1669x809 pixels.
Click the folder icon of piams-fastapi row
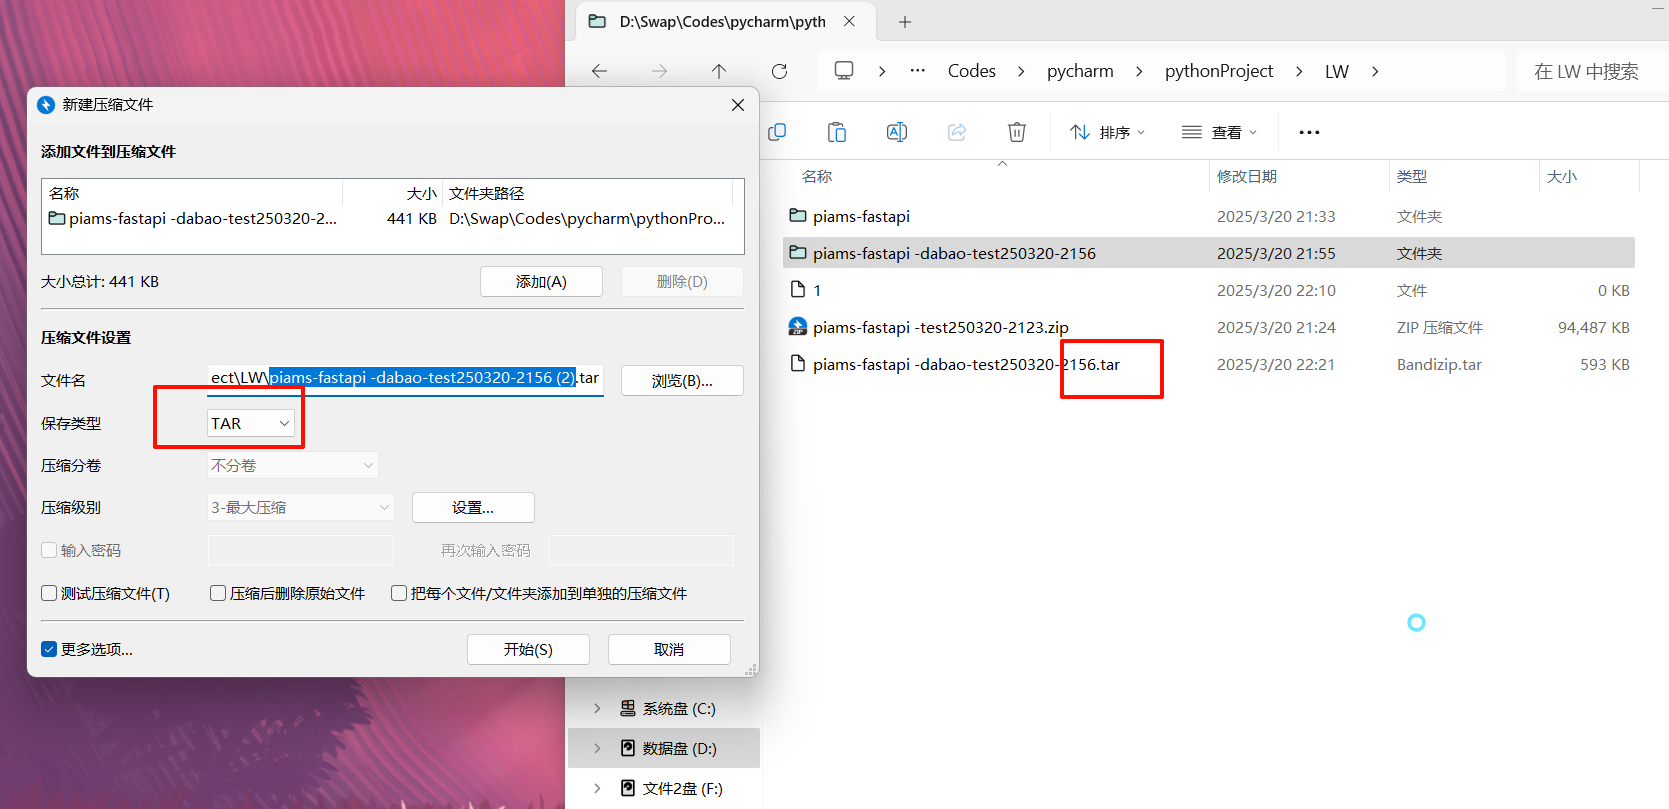[x=798, y=216]
